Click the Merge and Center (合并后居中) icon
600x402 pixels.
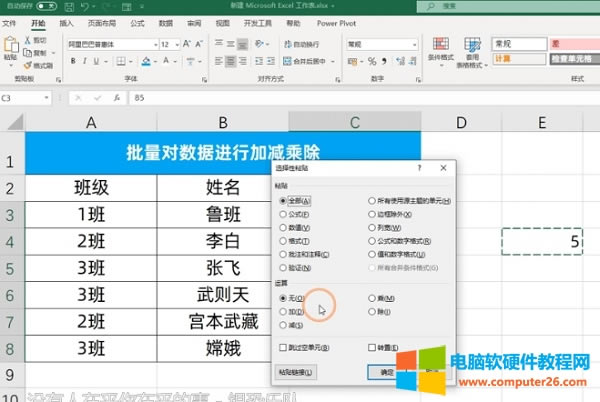[x=287, y=60]
